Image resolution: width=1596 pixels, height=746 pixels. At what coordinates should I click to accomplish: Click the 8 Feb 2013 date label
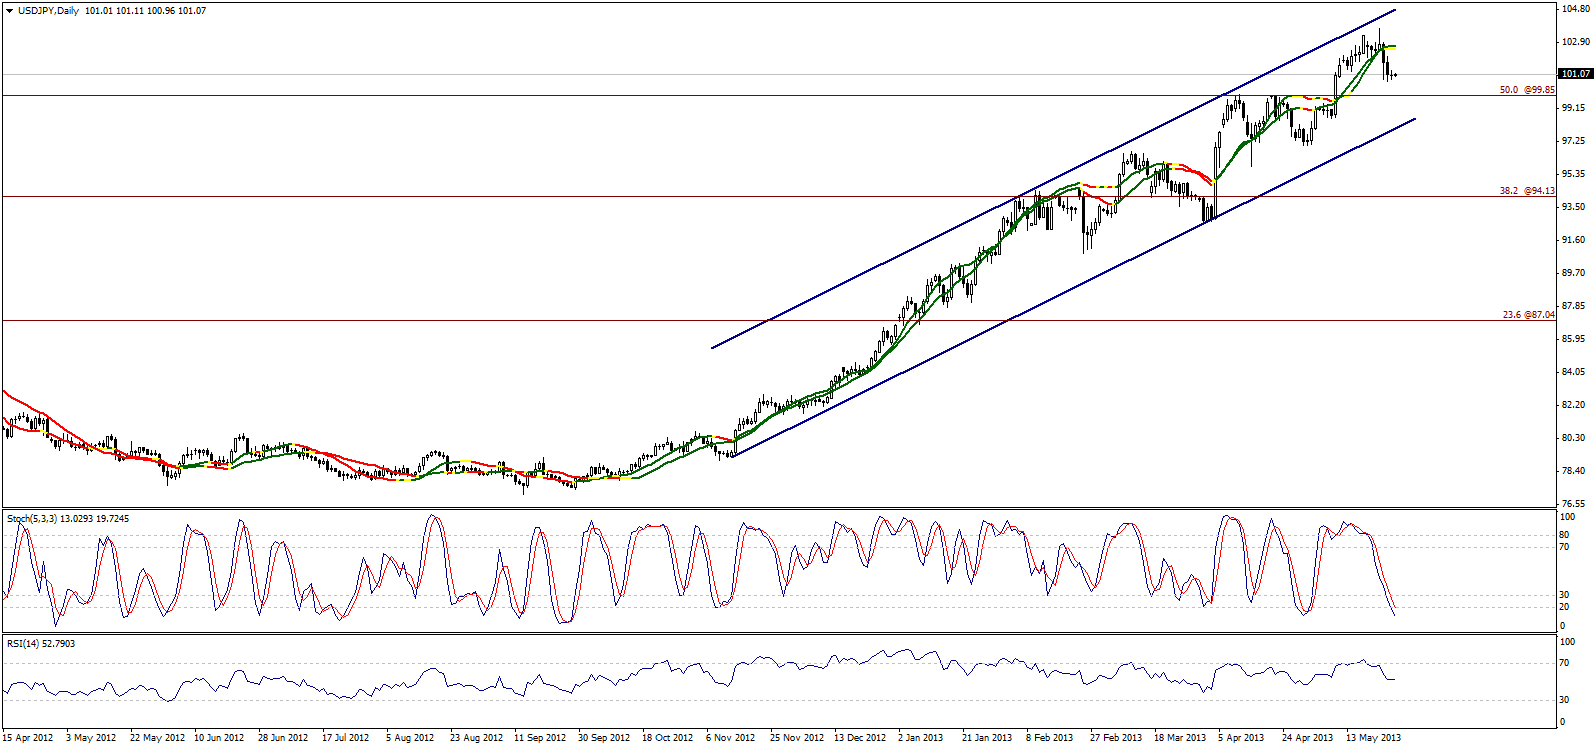pos(1050,738)
